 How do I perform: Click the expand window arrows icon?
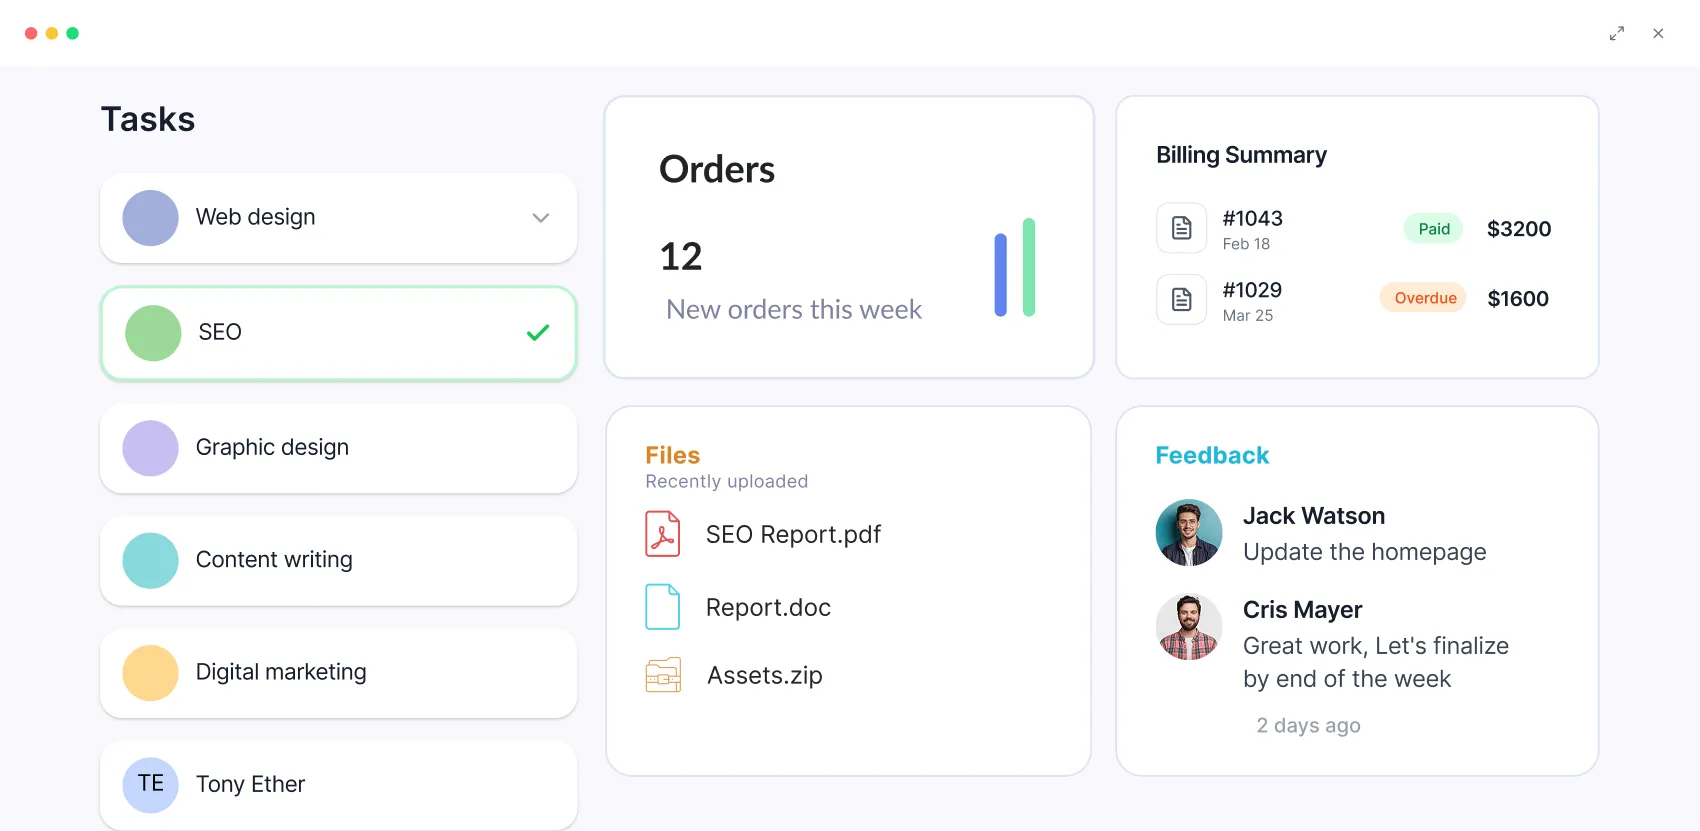coord(1616,33)
